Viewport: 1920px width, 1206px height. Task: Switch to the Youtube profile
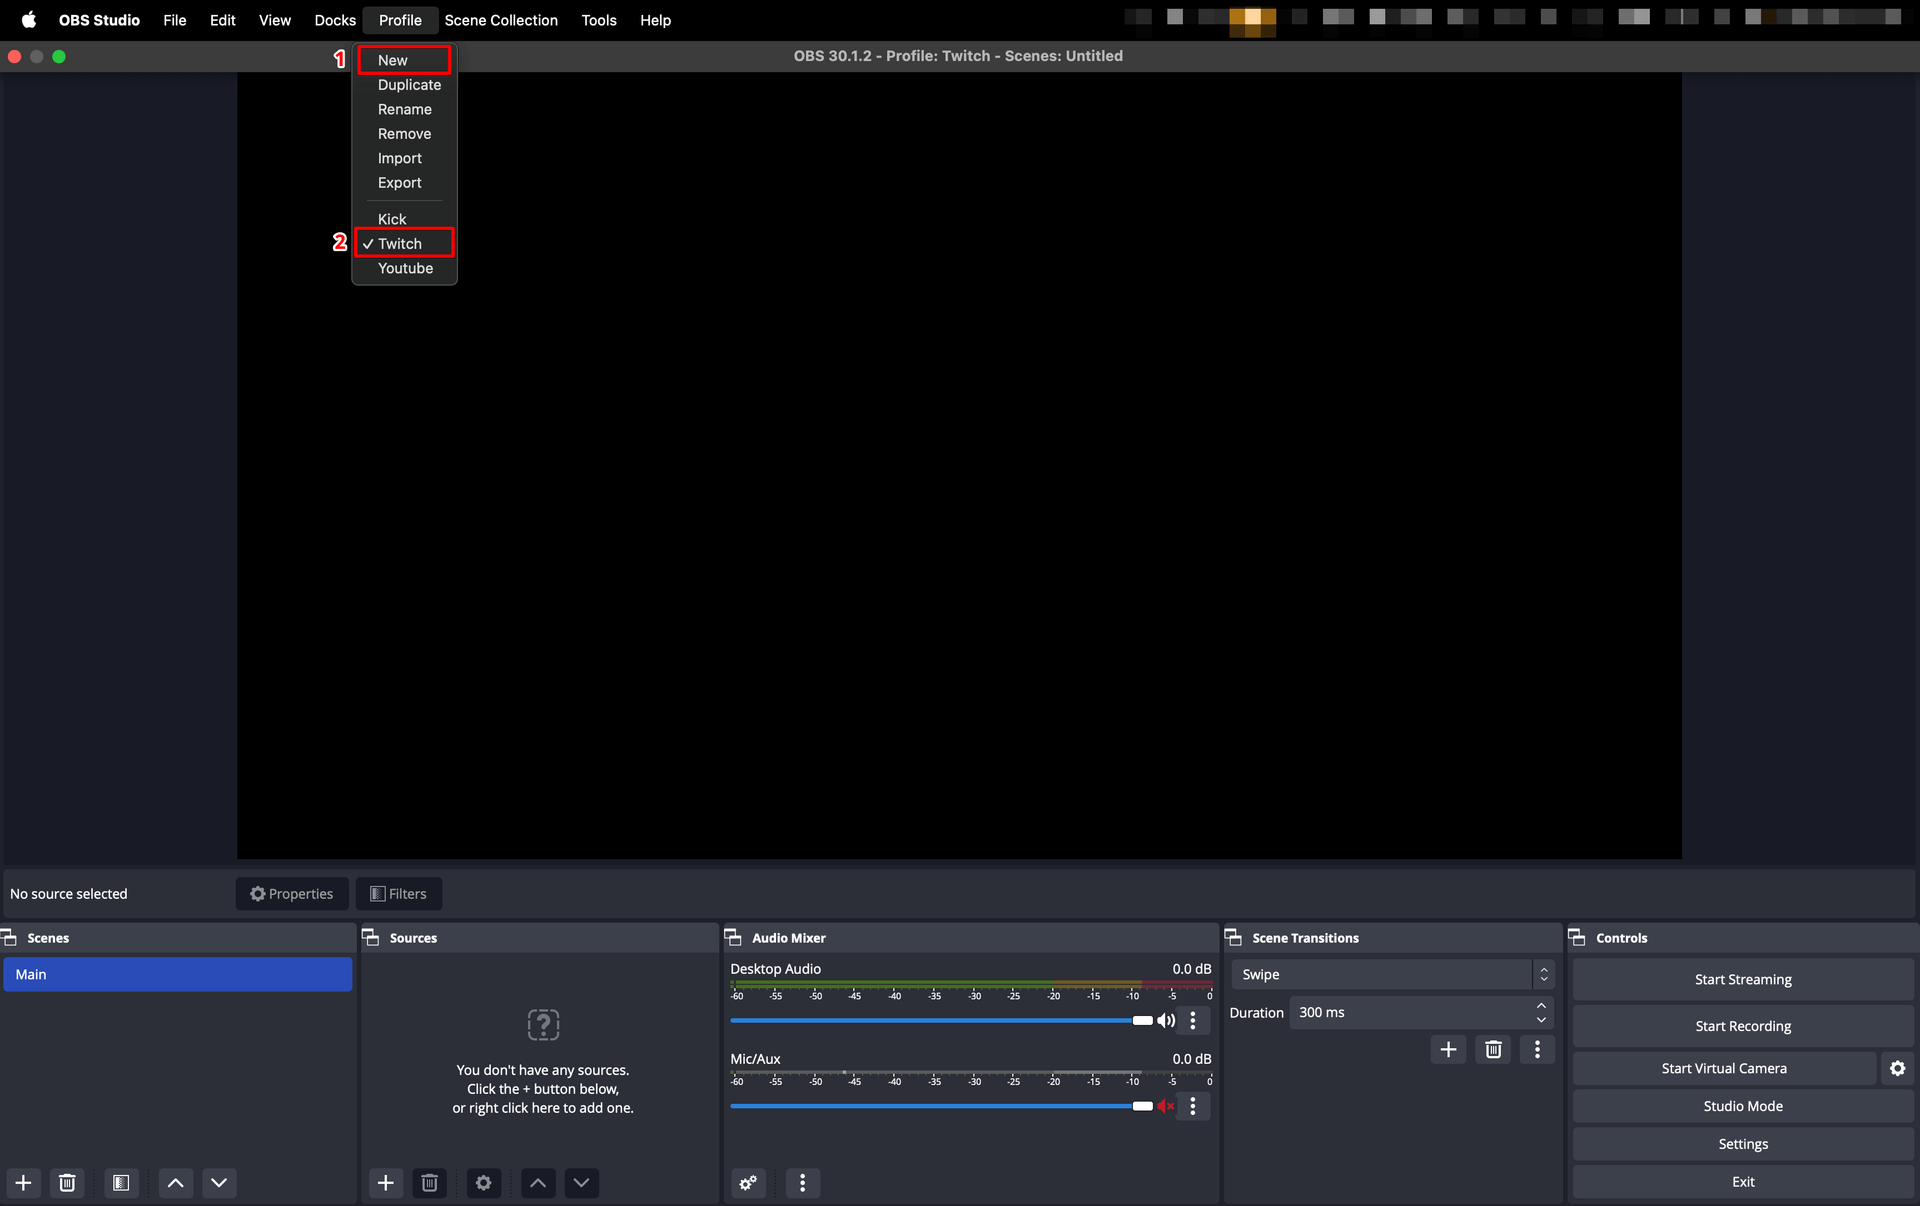click(x=405, y=268)
